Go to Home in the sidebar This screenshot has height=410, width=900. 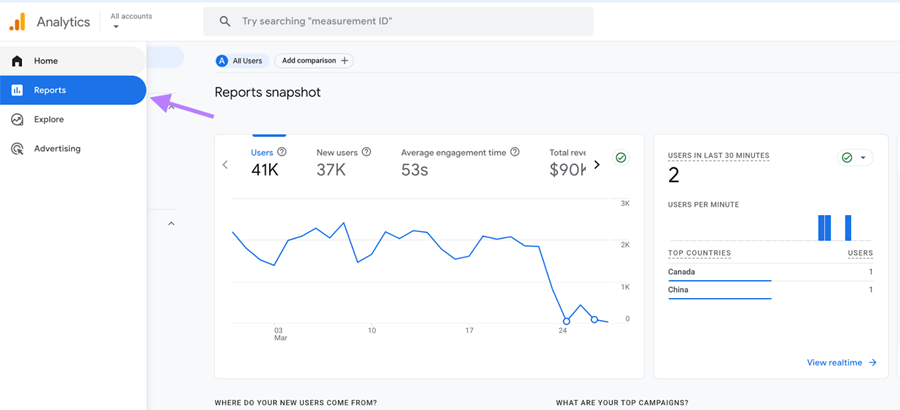72,61
